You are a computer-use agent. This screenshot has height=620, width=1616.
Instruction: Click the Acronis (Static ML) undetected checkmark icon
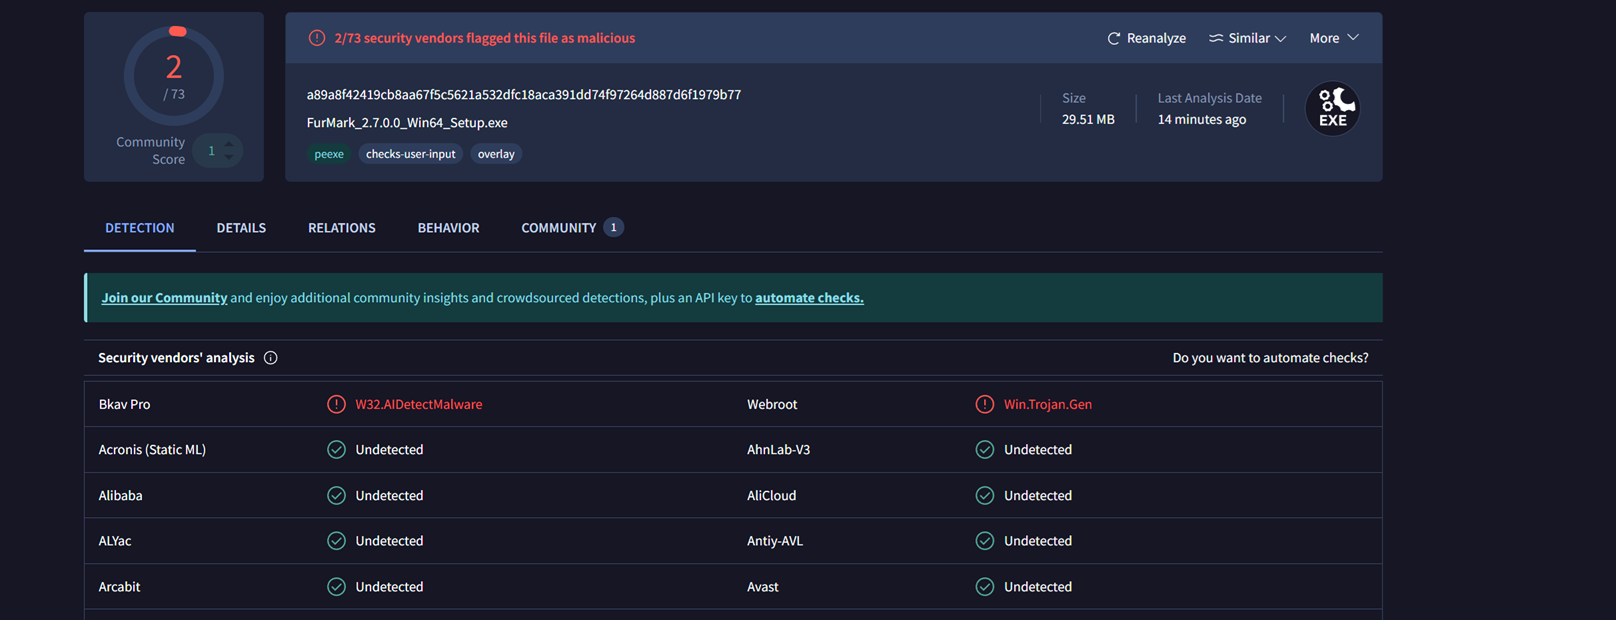tap(336, 450)
